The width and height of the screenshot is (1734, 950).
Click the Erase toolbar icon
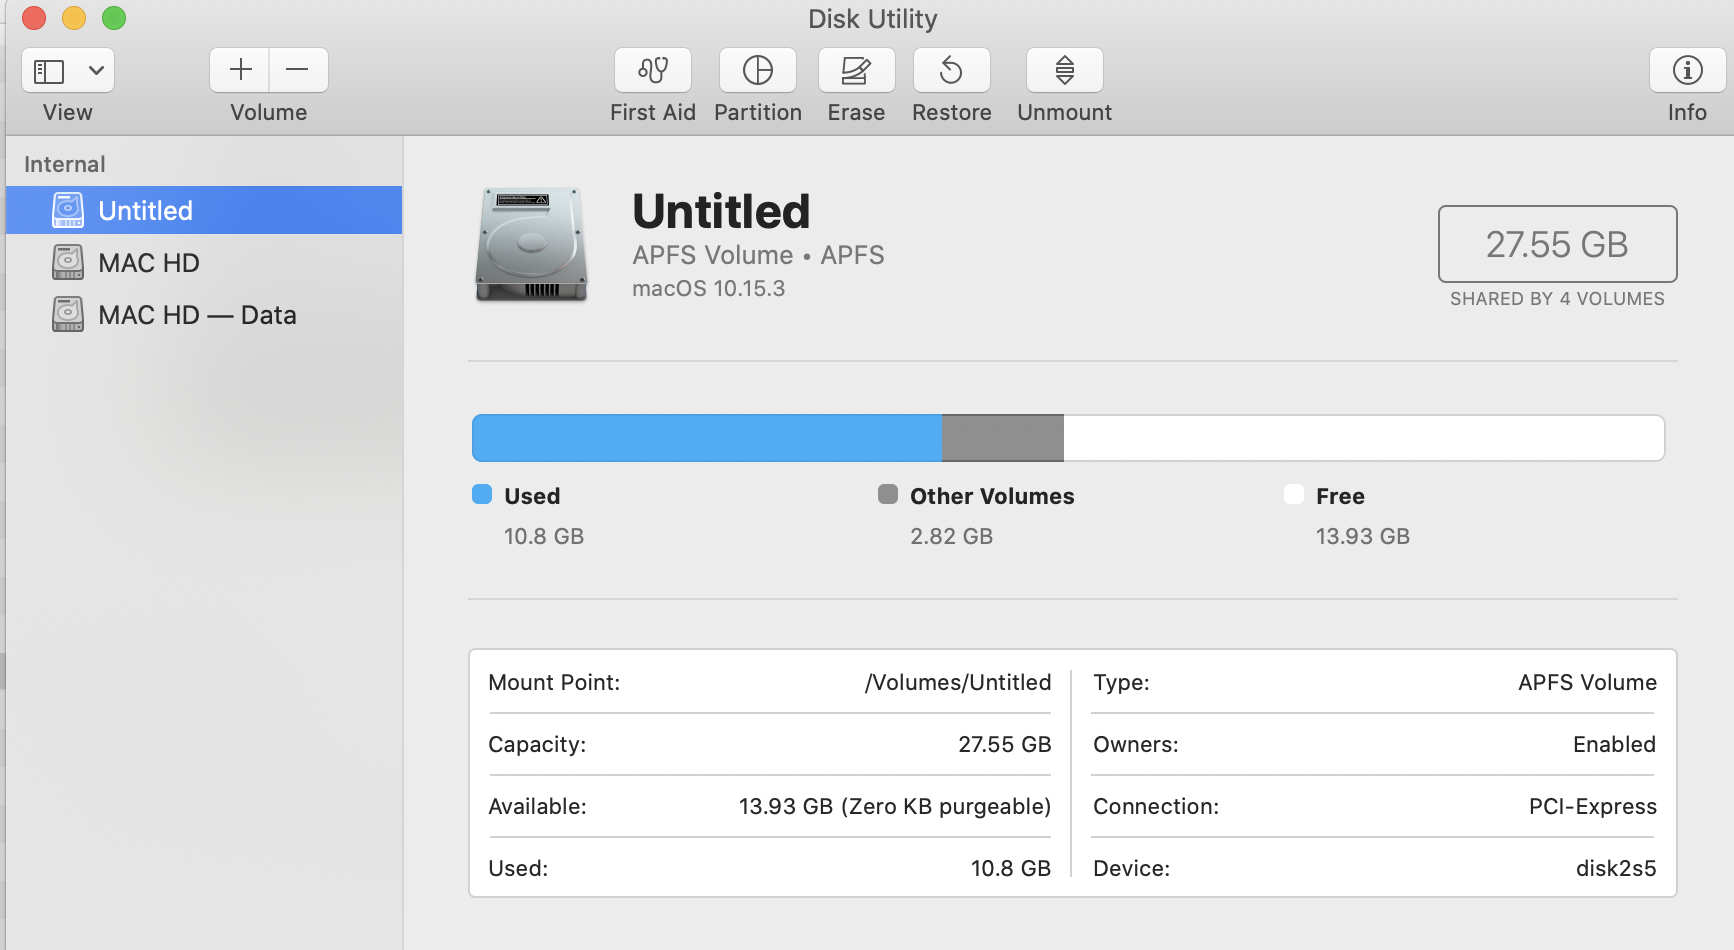[856, 70]
